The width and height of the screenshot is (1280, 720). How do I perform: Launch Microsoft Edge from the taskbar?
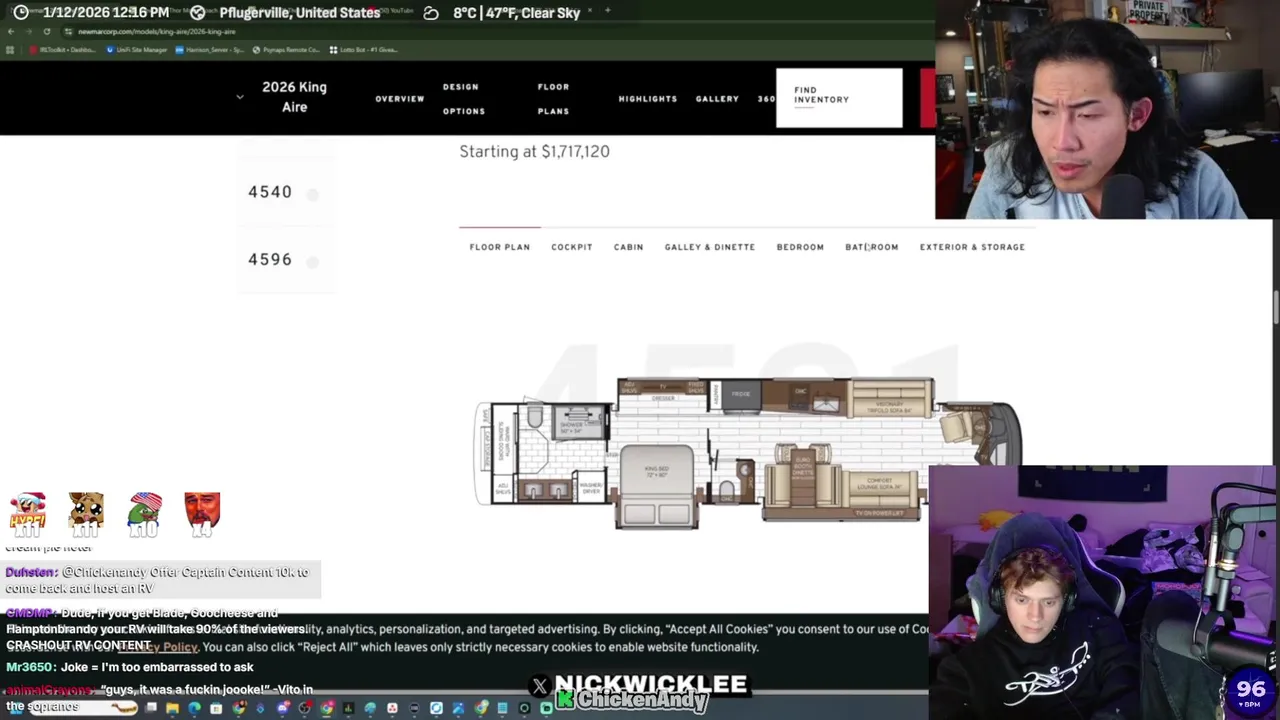(x=194, y=708)
